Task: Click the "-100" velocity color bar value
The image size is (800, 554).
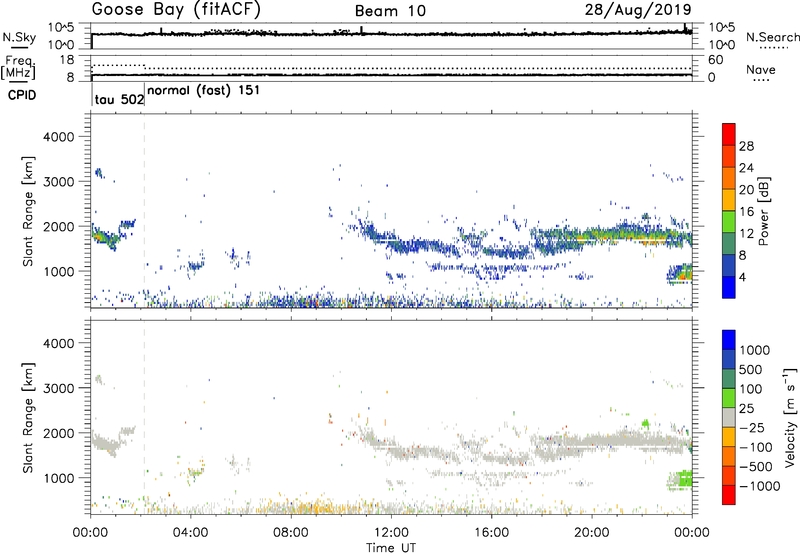Action: coord(756,447)
